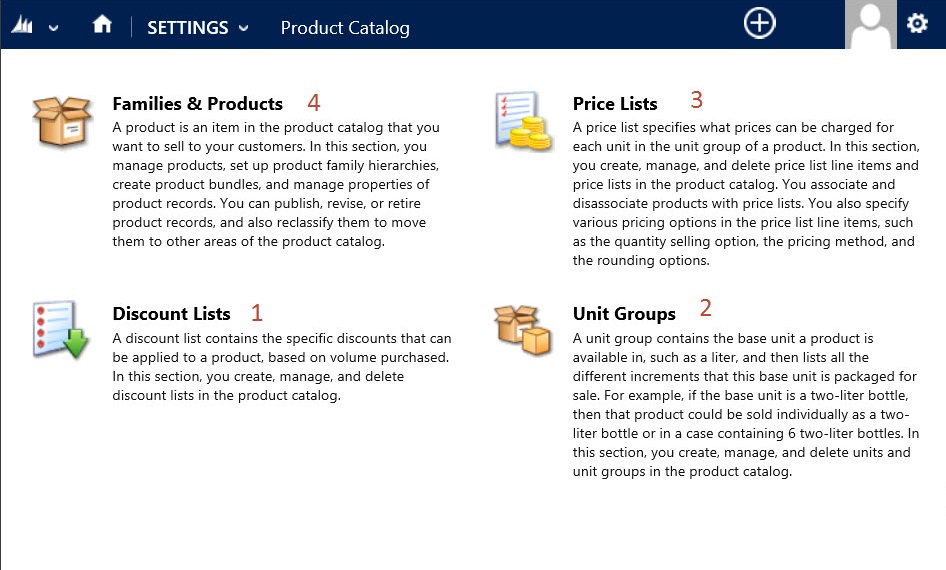Open the Price Lists heading link
946x570 pixels.
(615, 104)
